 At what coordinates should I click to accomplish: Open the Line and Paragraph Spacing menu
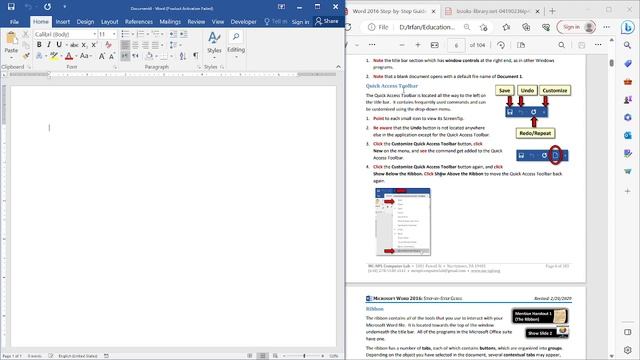(173, 45)
